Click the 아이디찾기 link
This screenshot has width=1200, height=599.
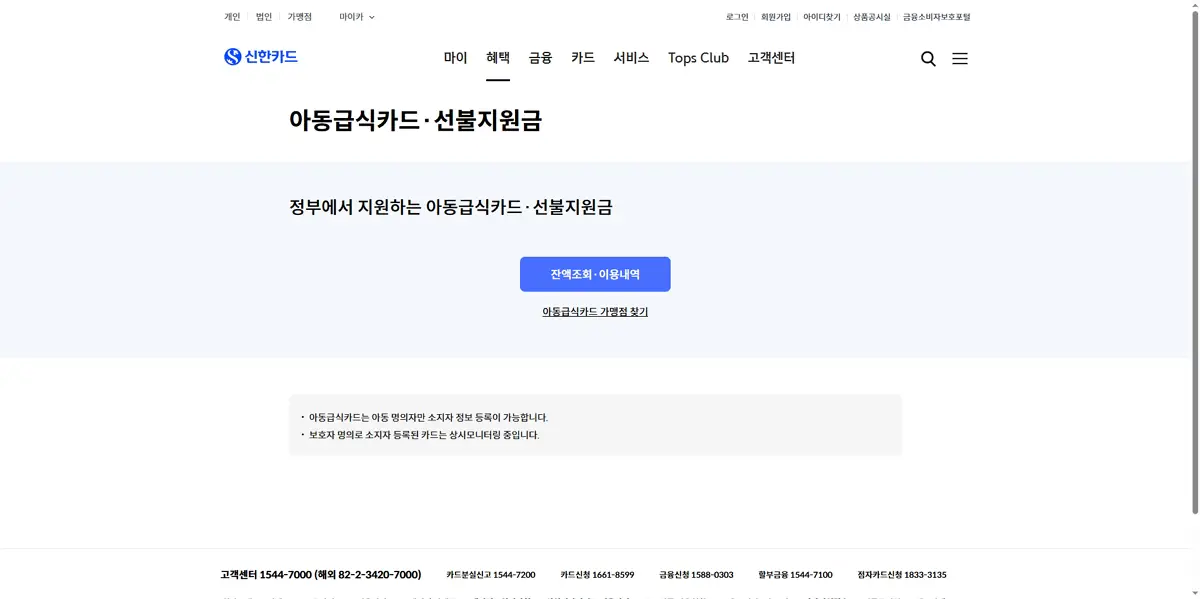(x=822, y=17)
